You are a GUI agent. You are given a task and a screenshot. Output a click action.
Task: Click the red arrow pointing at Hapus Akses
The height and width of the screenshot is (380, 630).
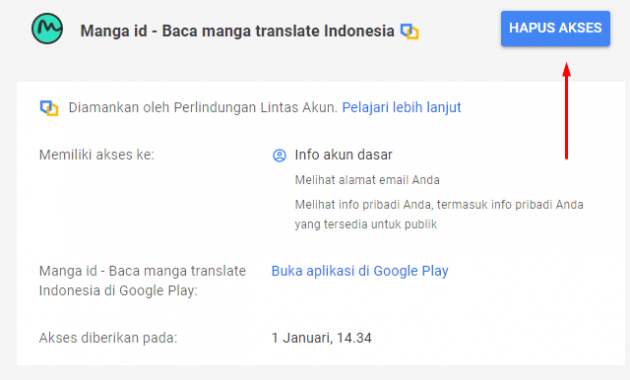click(x=567, y=110)
